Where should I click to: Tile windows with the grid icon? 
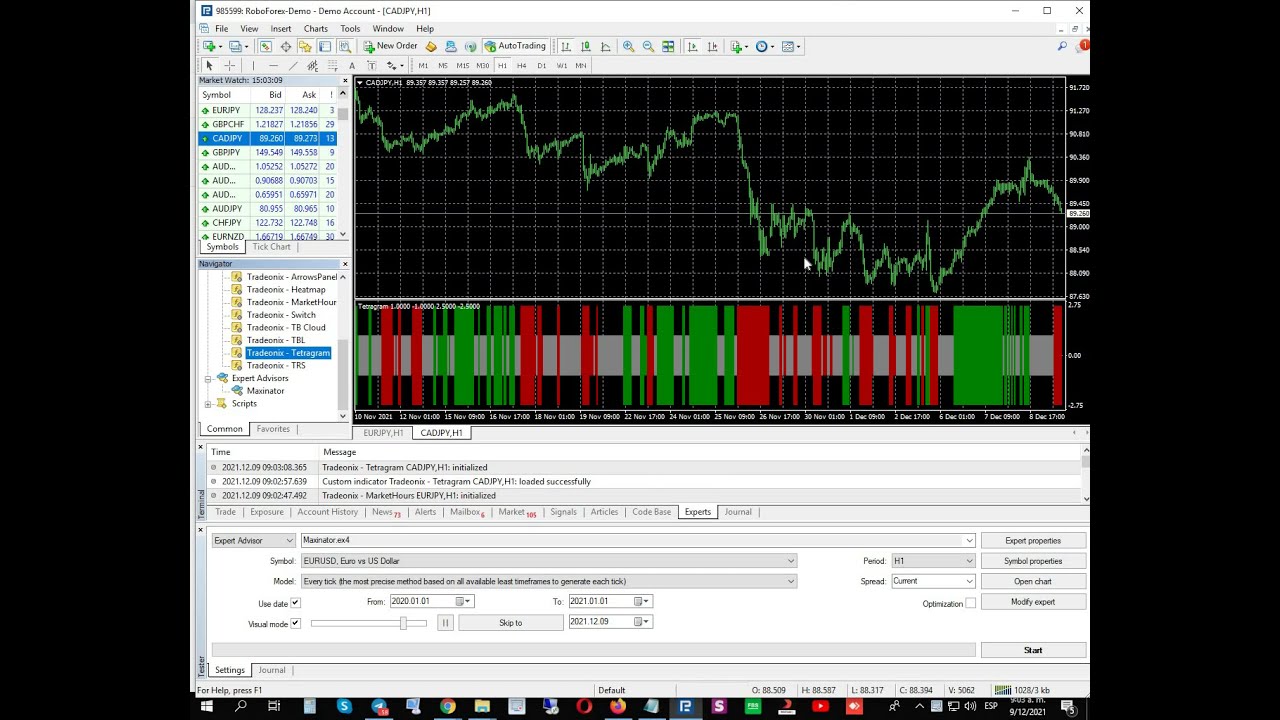[x=668, y=46]
